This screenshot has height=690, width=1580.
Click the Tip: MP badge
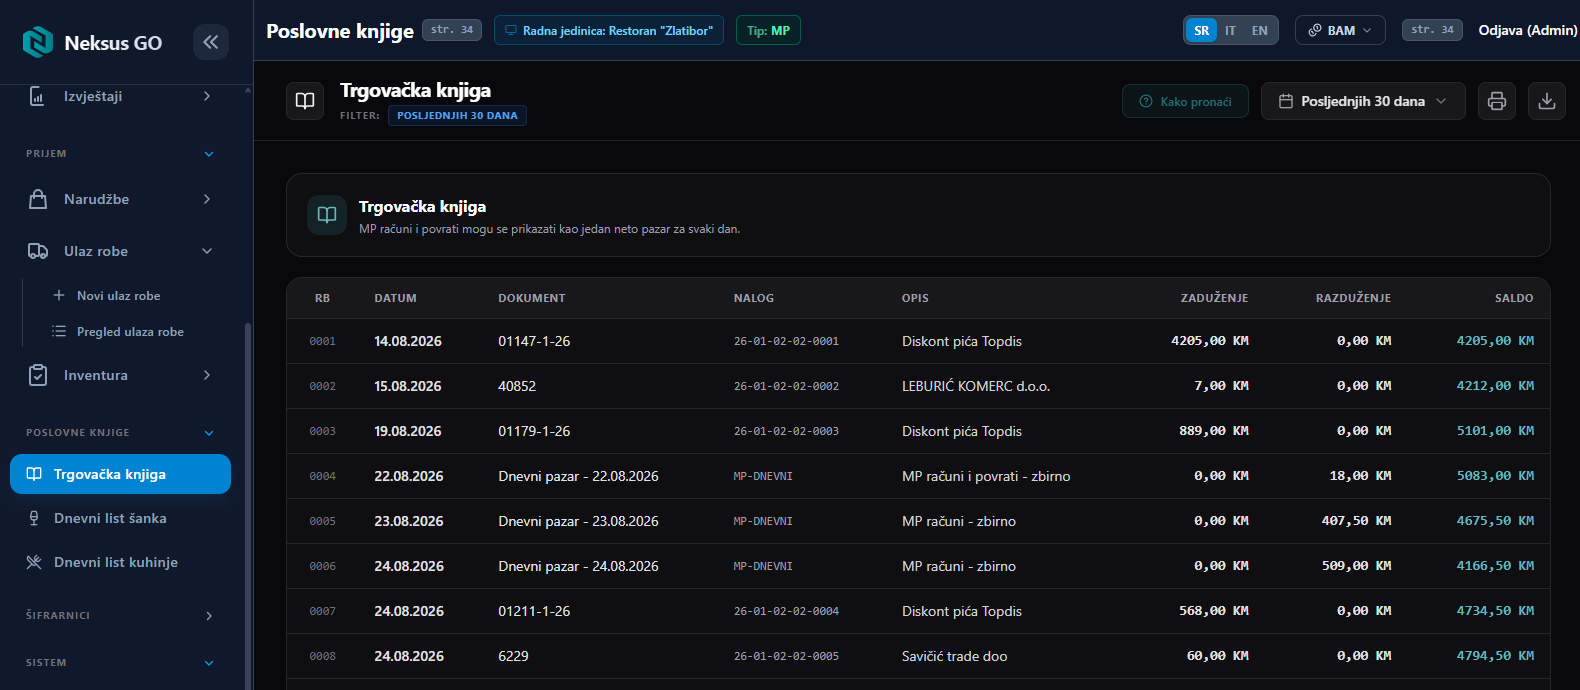click(x=768, y=30)
